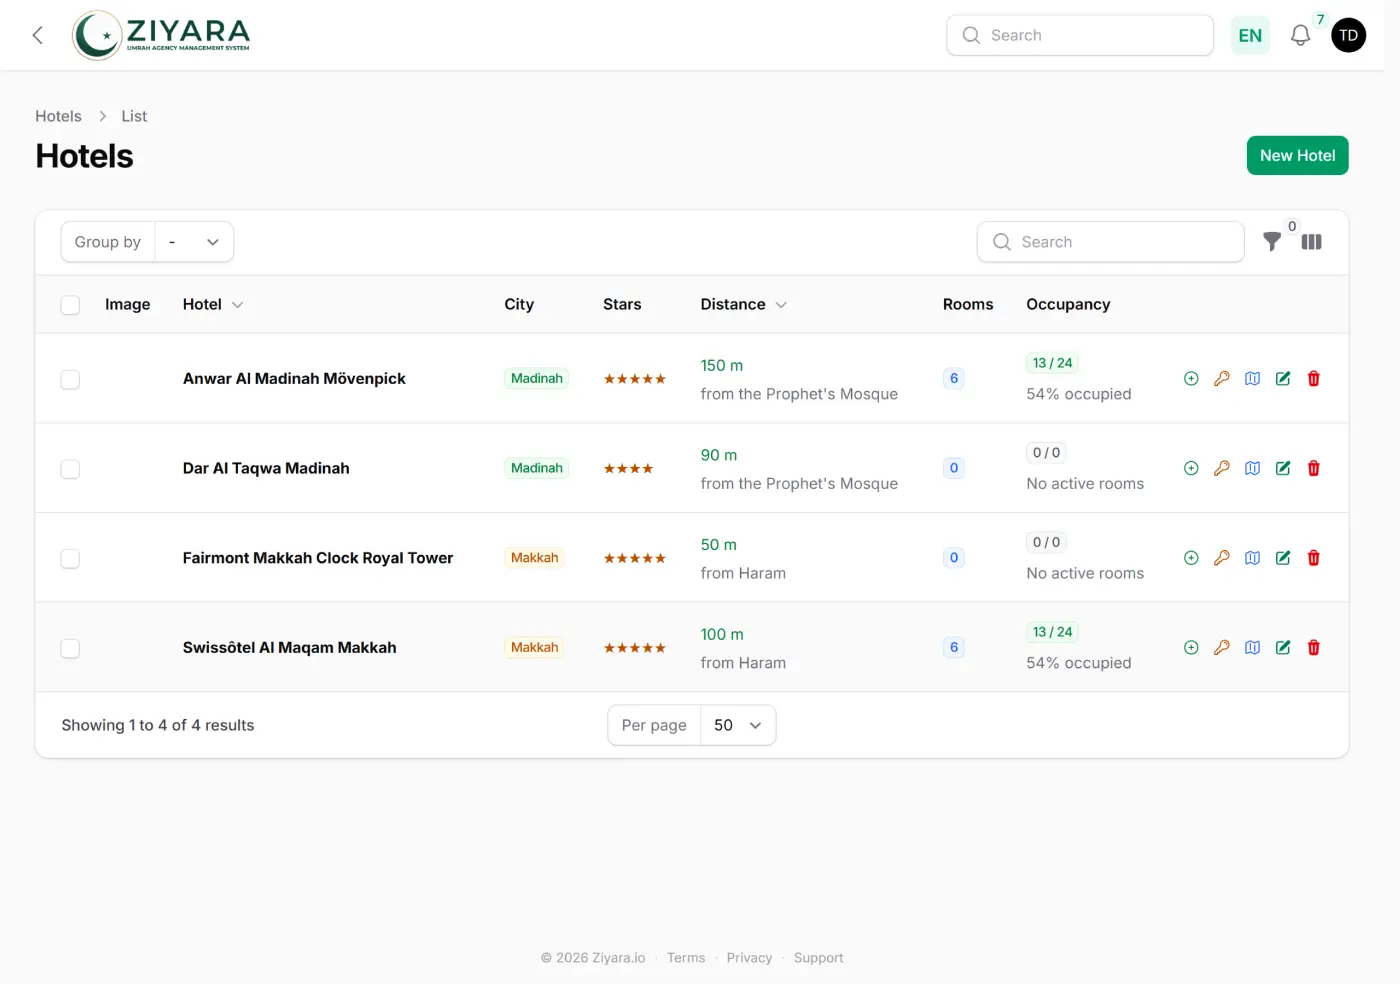Go back using the left chevron arrow
The width and height of the screenshot is (1400, 984).
(x=38, y=36)
